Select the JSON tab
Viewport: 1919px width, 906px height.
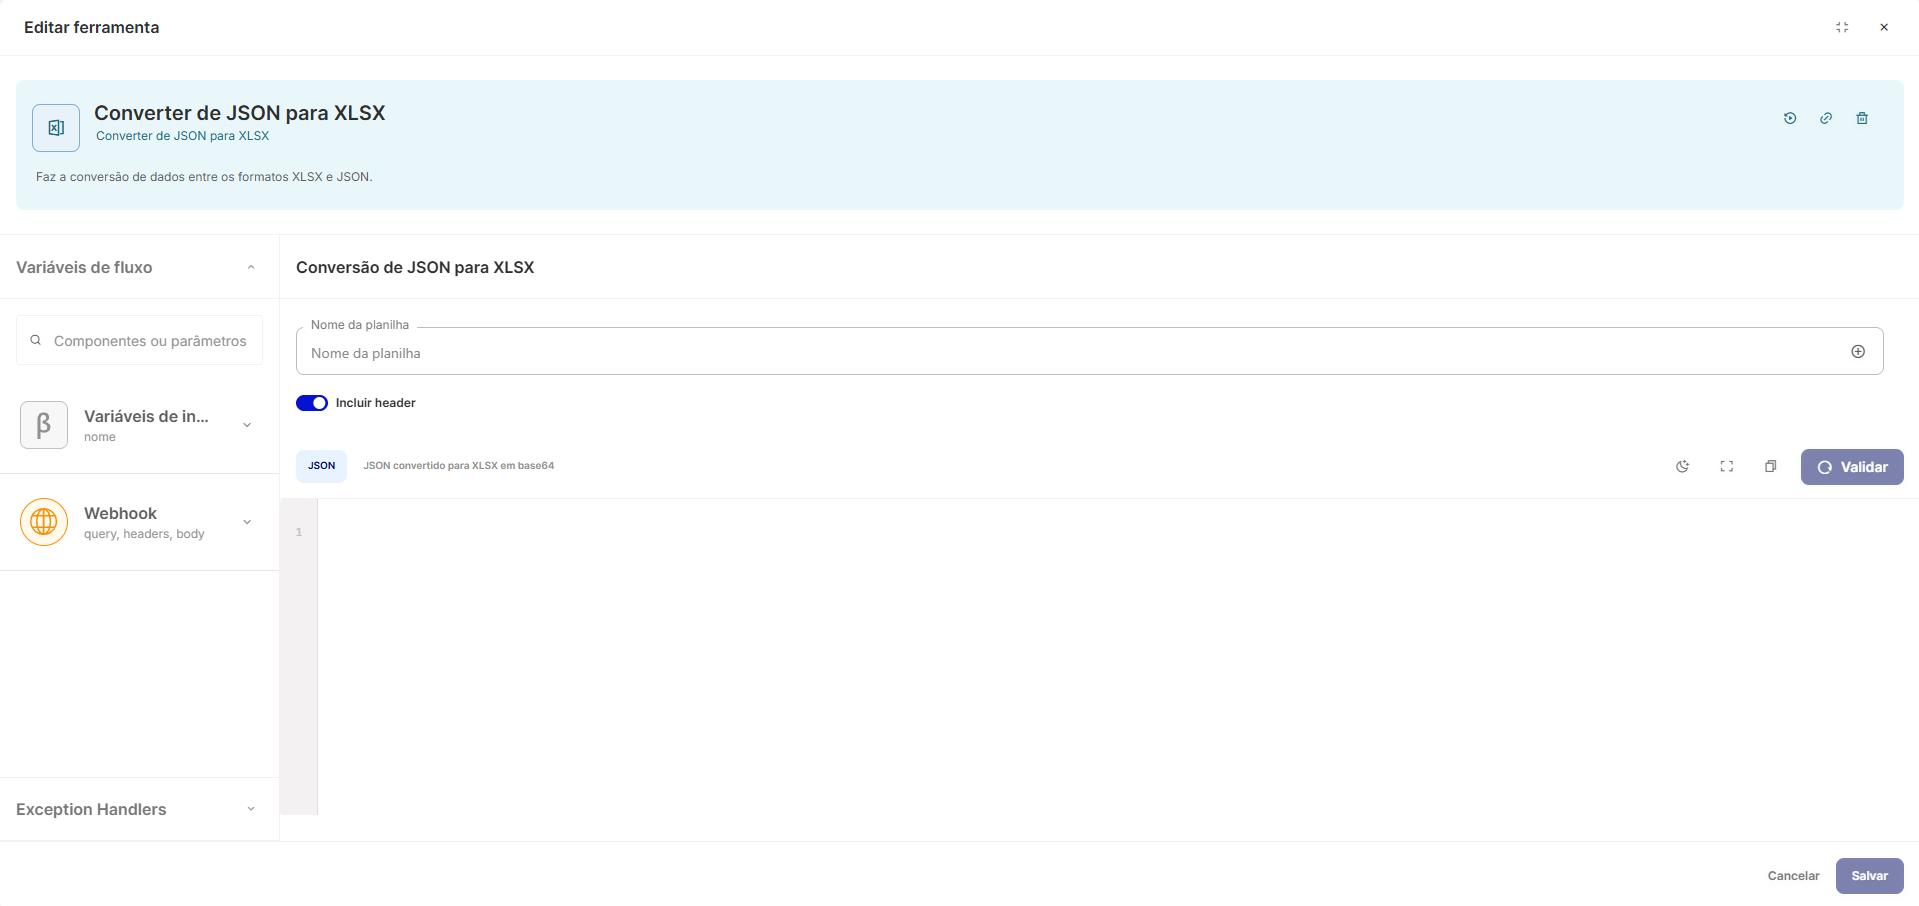click(321, 466)
